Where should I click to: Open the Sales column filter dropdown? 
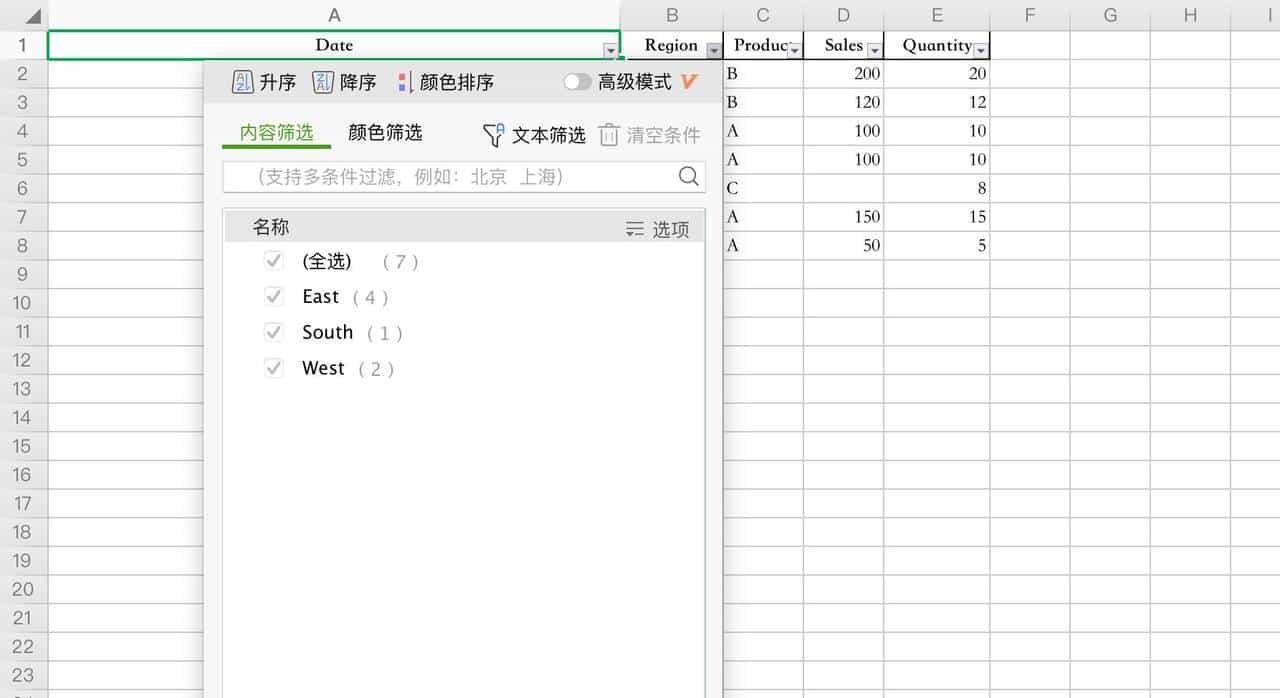point(876,48)
